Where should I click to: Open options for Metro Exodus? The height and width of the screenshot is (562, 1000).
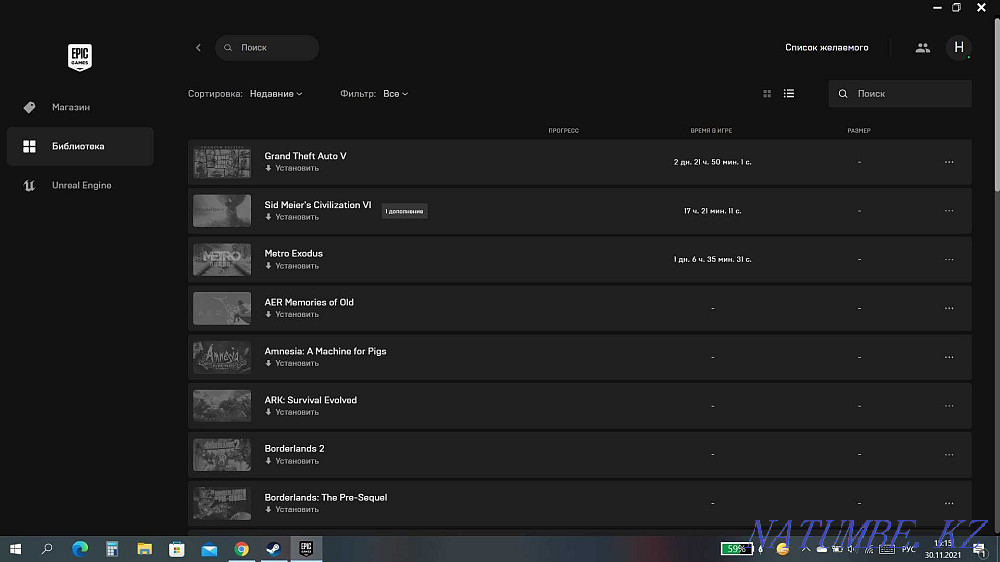(x=949, y=260)
